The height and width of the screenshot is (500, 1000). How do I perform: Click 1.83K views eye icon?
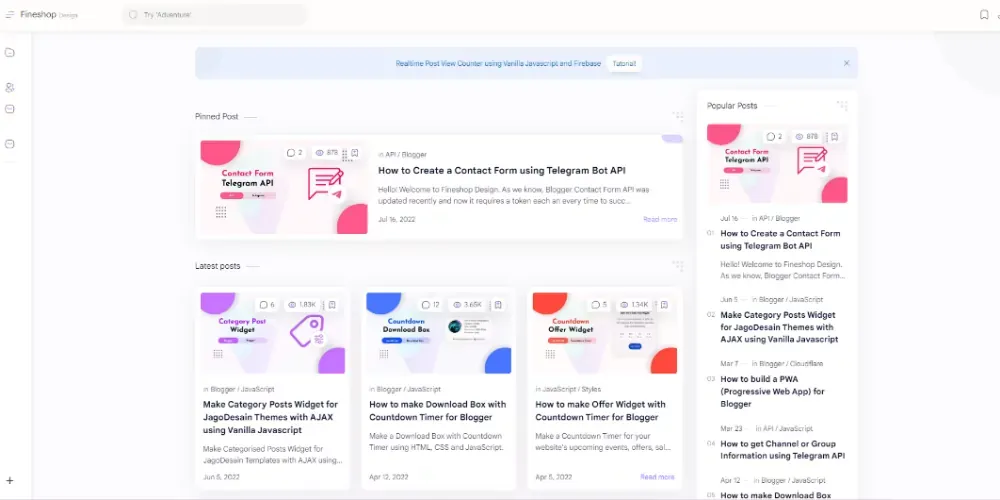click(292, 305)
